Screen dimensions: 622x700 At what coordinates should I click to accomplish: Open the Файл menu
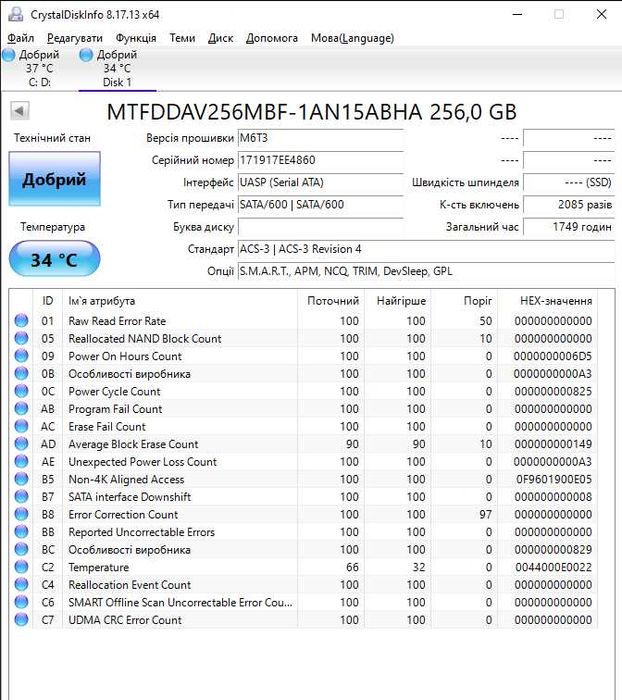(21, 38)
